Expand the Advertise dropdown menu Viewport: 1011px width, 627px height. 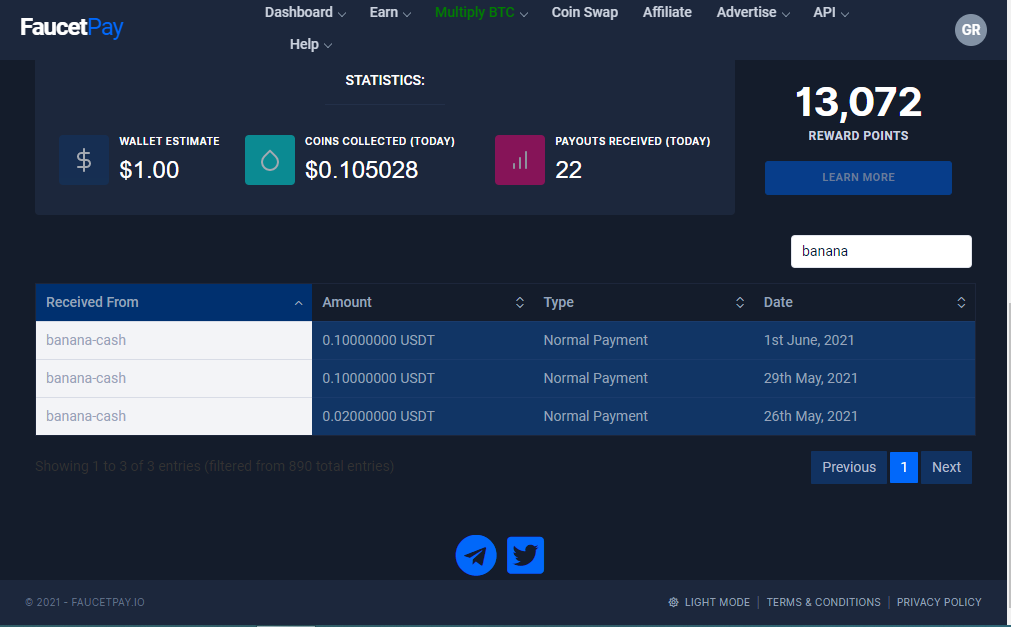pos(752,12)
